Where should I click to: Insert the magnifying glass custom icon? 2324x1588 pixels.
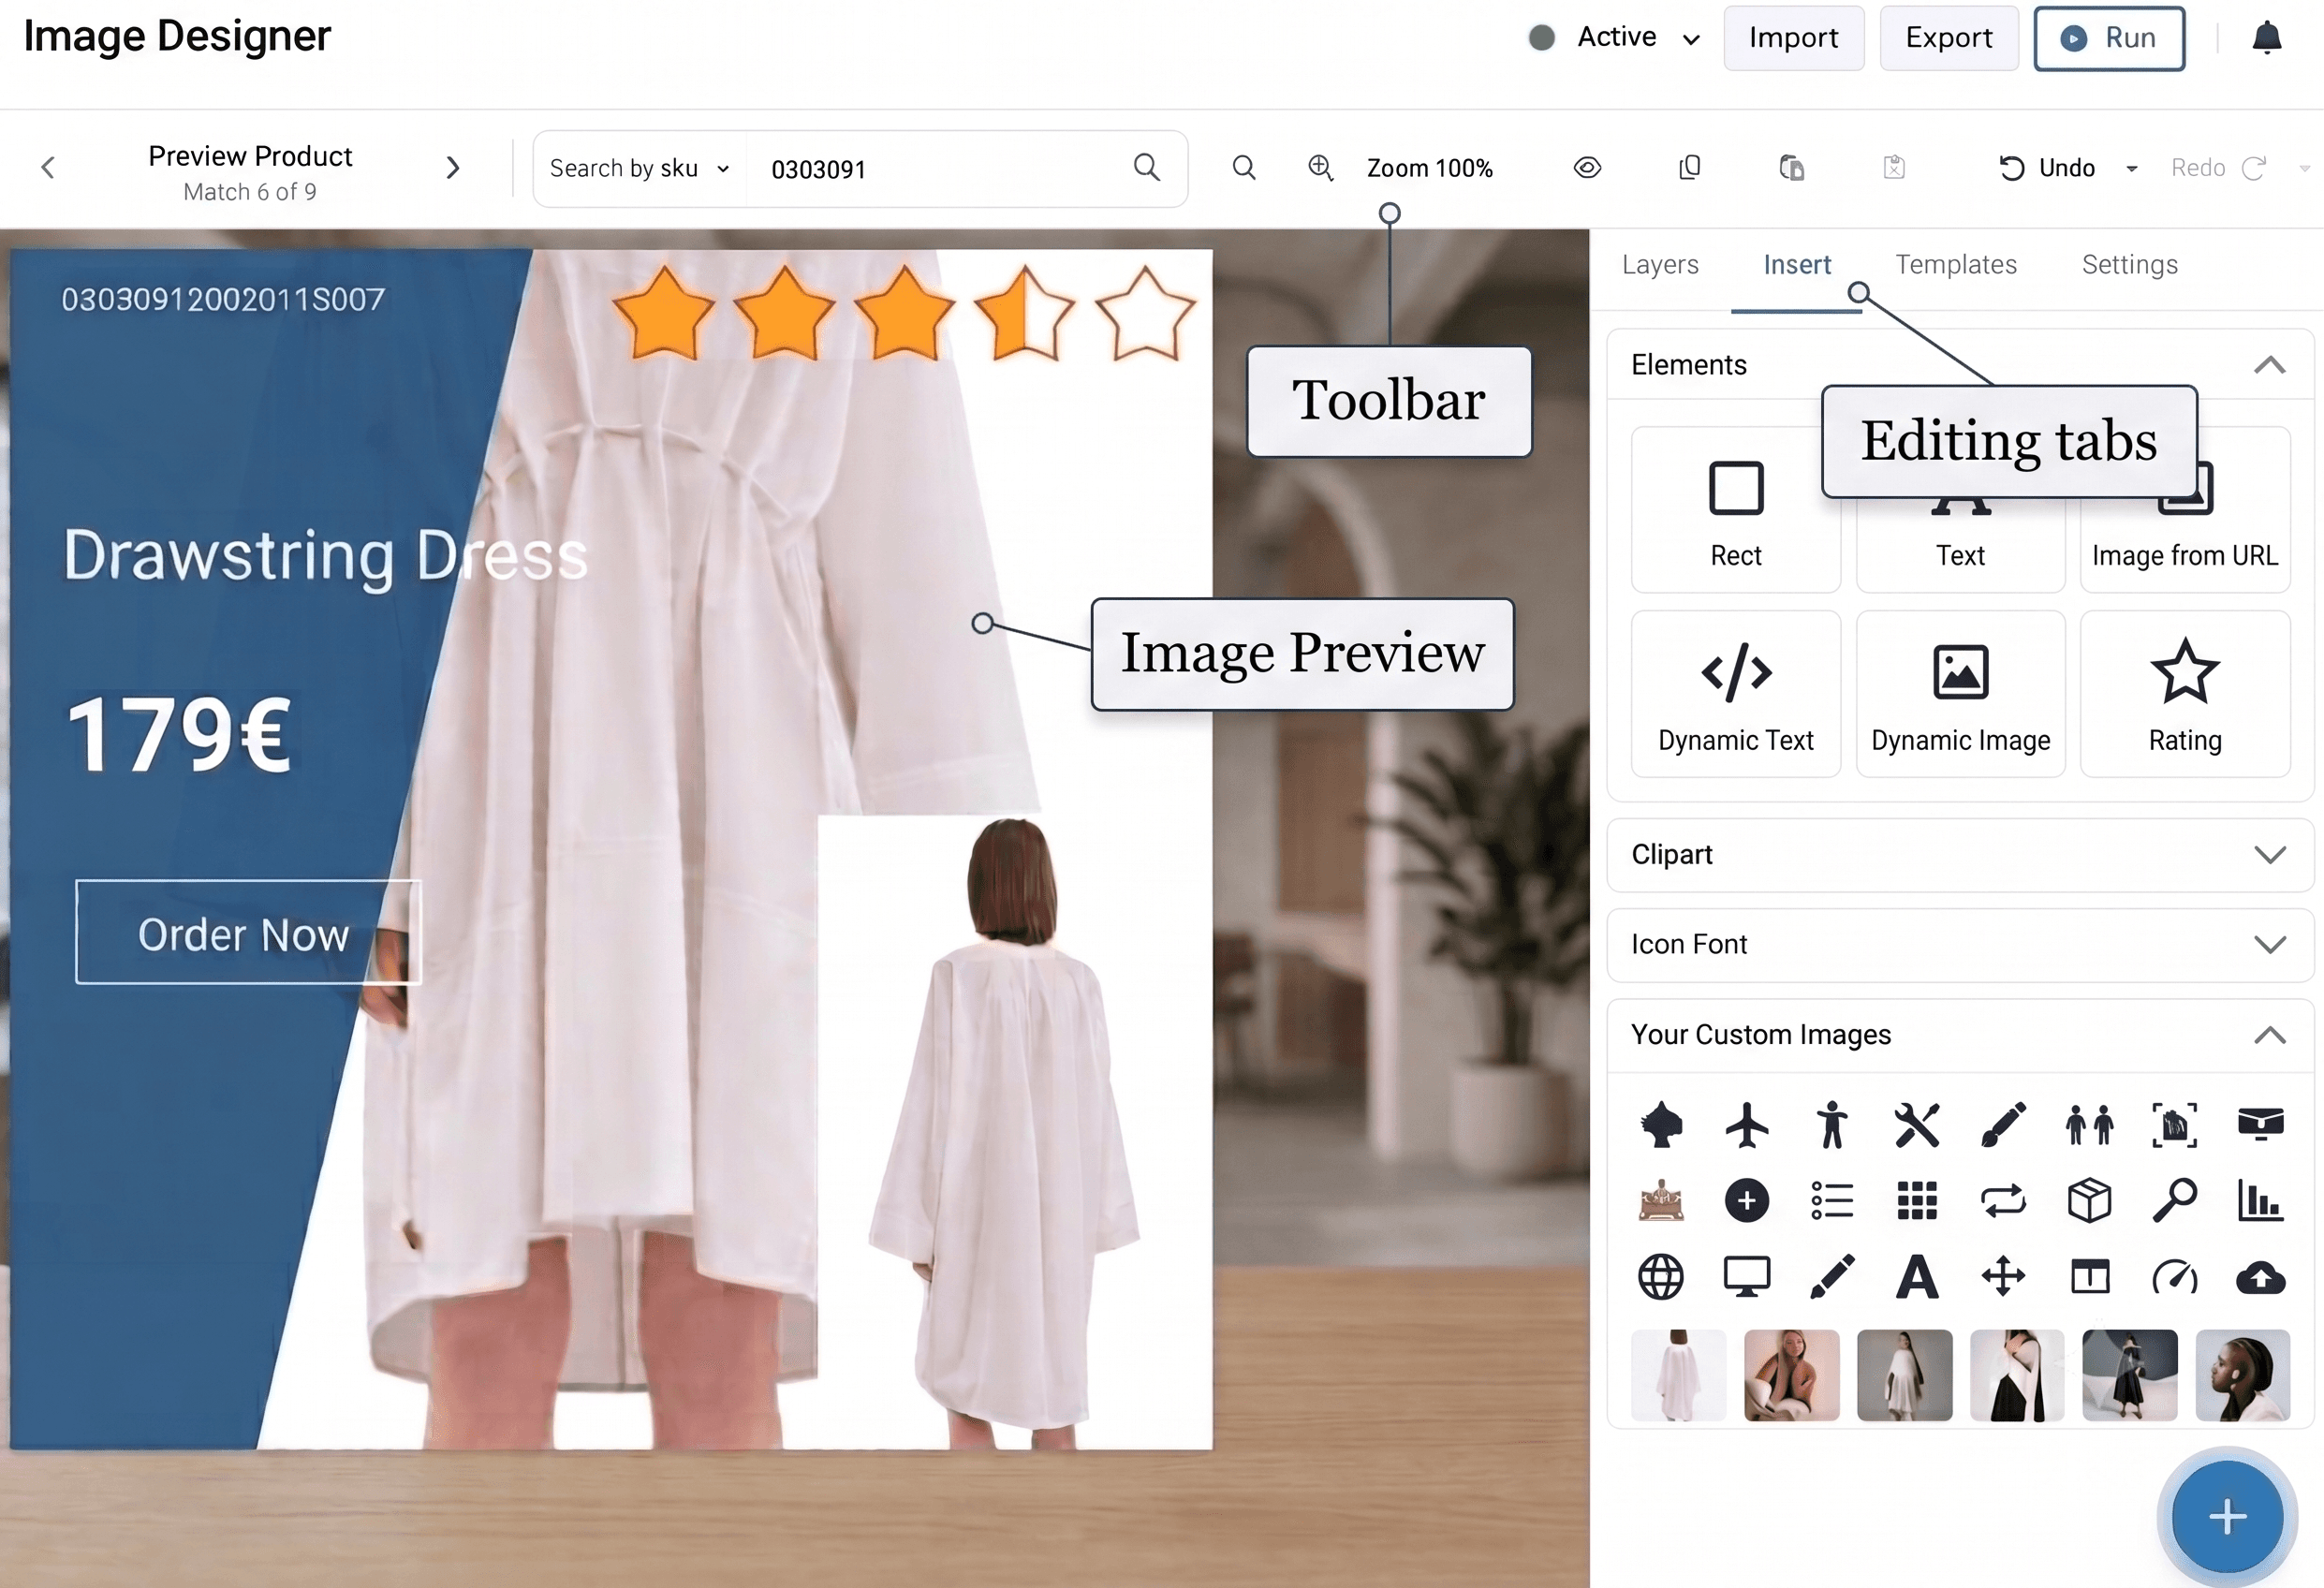click(x=2175, y=1200)
